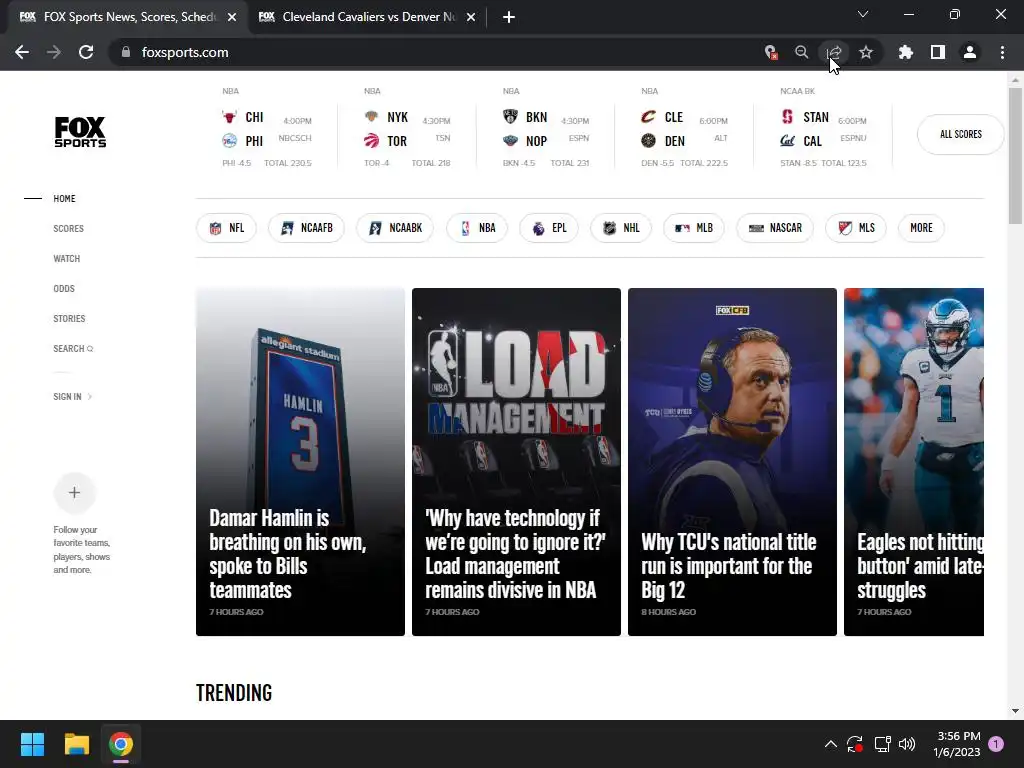Click the ALL SCORES button
The image size is (1024, 768).
pos(961,134)
